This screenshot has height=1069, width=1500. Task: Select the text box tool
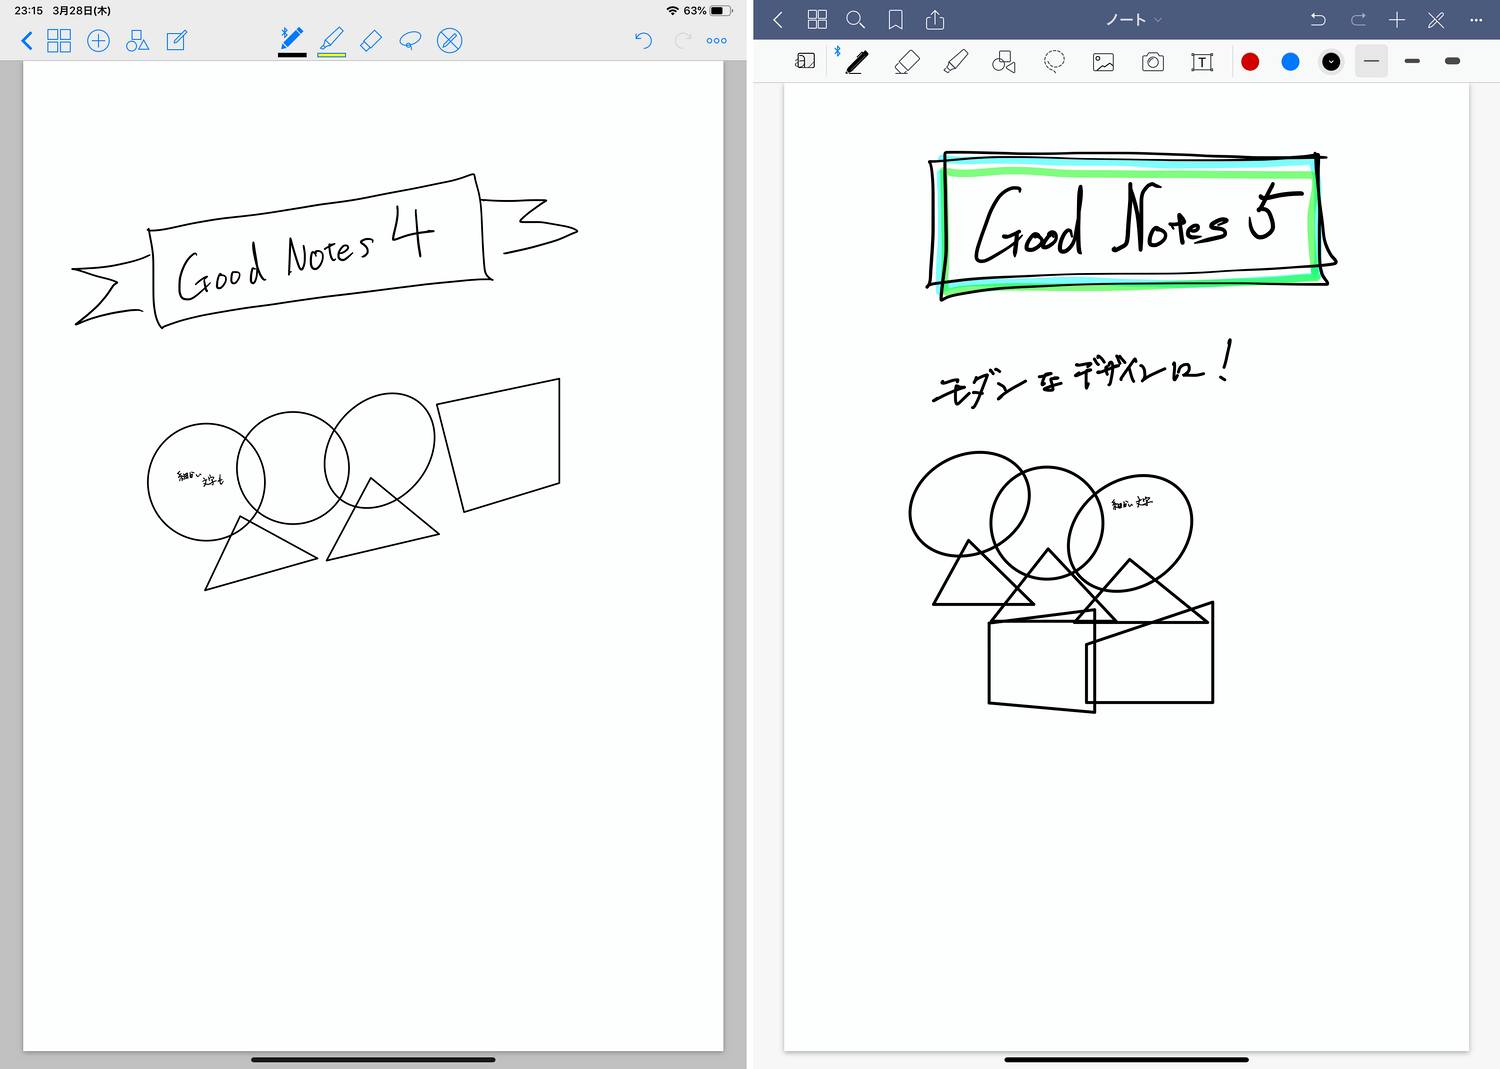pos(1202,62)
